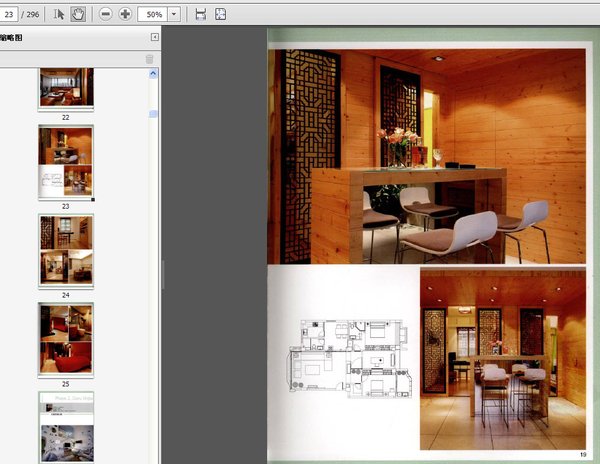The height and width of the screenshot is (464, 600).
Task: Click the lower dining room photo
Action: pyautogui.click(x=503, y=359)
